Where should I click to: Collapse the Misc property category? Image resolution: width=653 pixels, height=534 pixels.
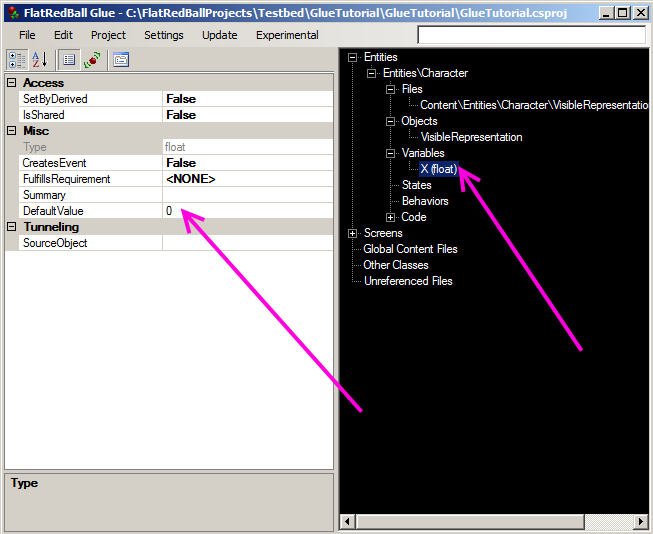tap(12, 131)
